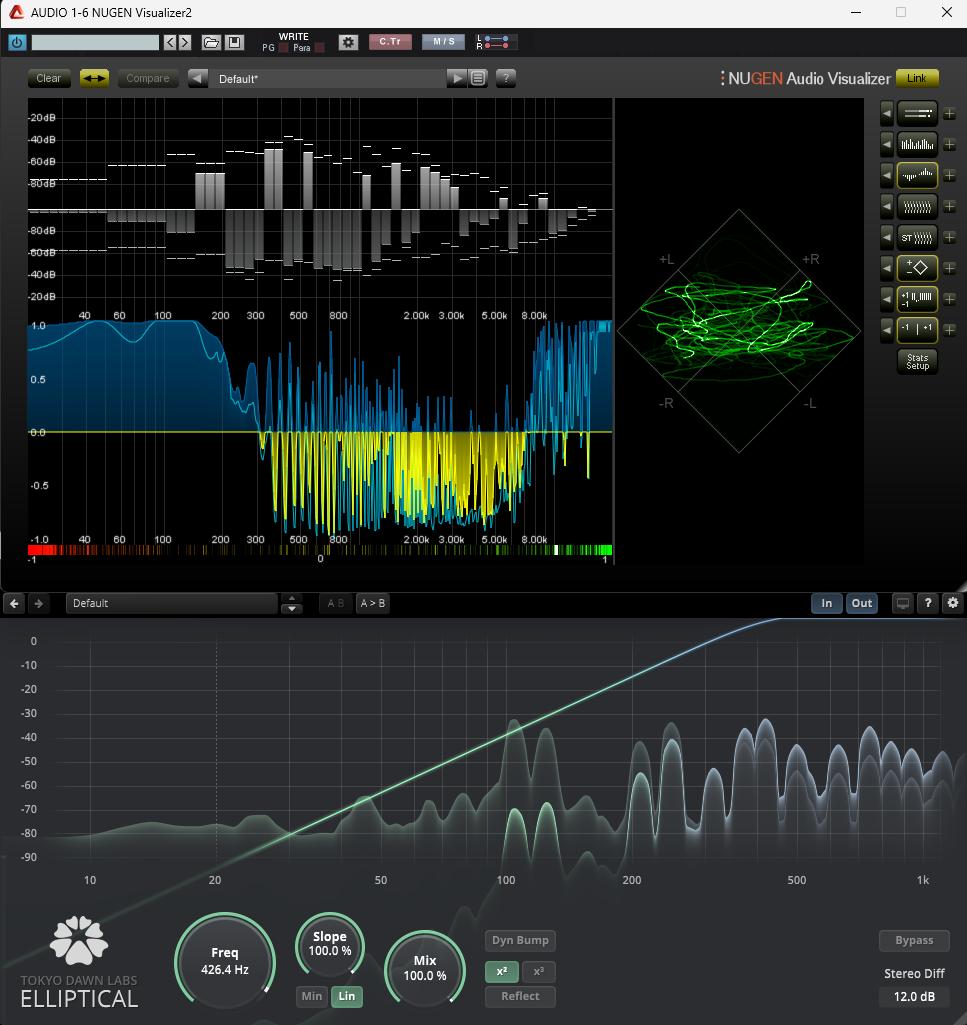The width and height of the screenshot is (967, 1025).
Task: Select the level meter bars view
Action: click(x=917, y=114)
